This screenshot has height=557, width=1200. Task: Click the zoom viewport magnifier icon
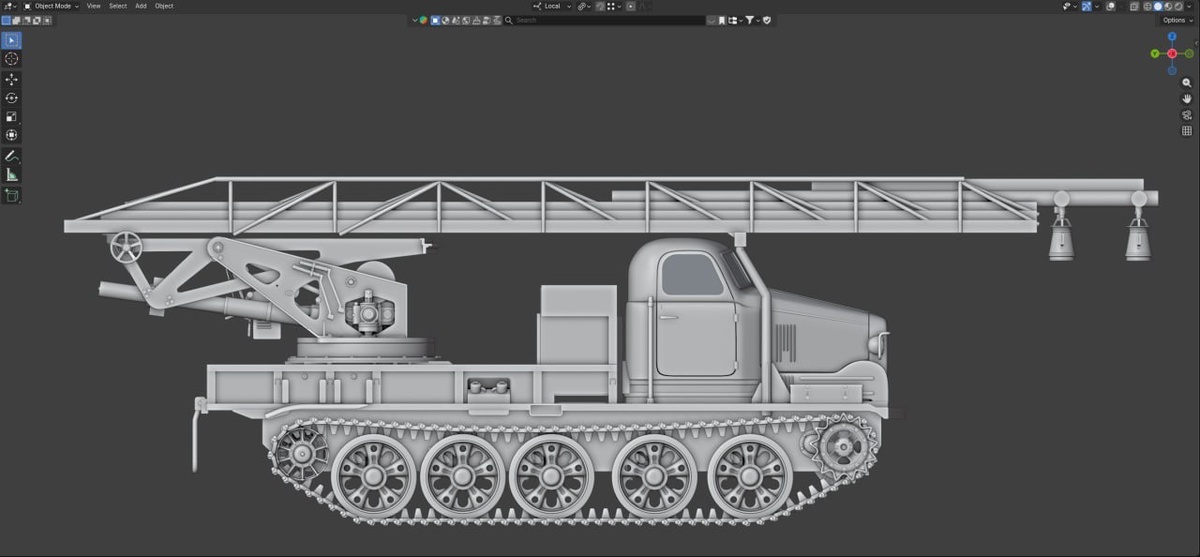coord(1187,83)
